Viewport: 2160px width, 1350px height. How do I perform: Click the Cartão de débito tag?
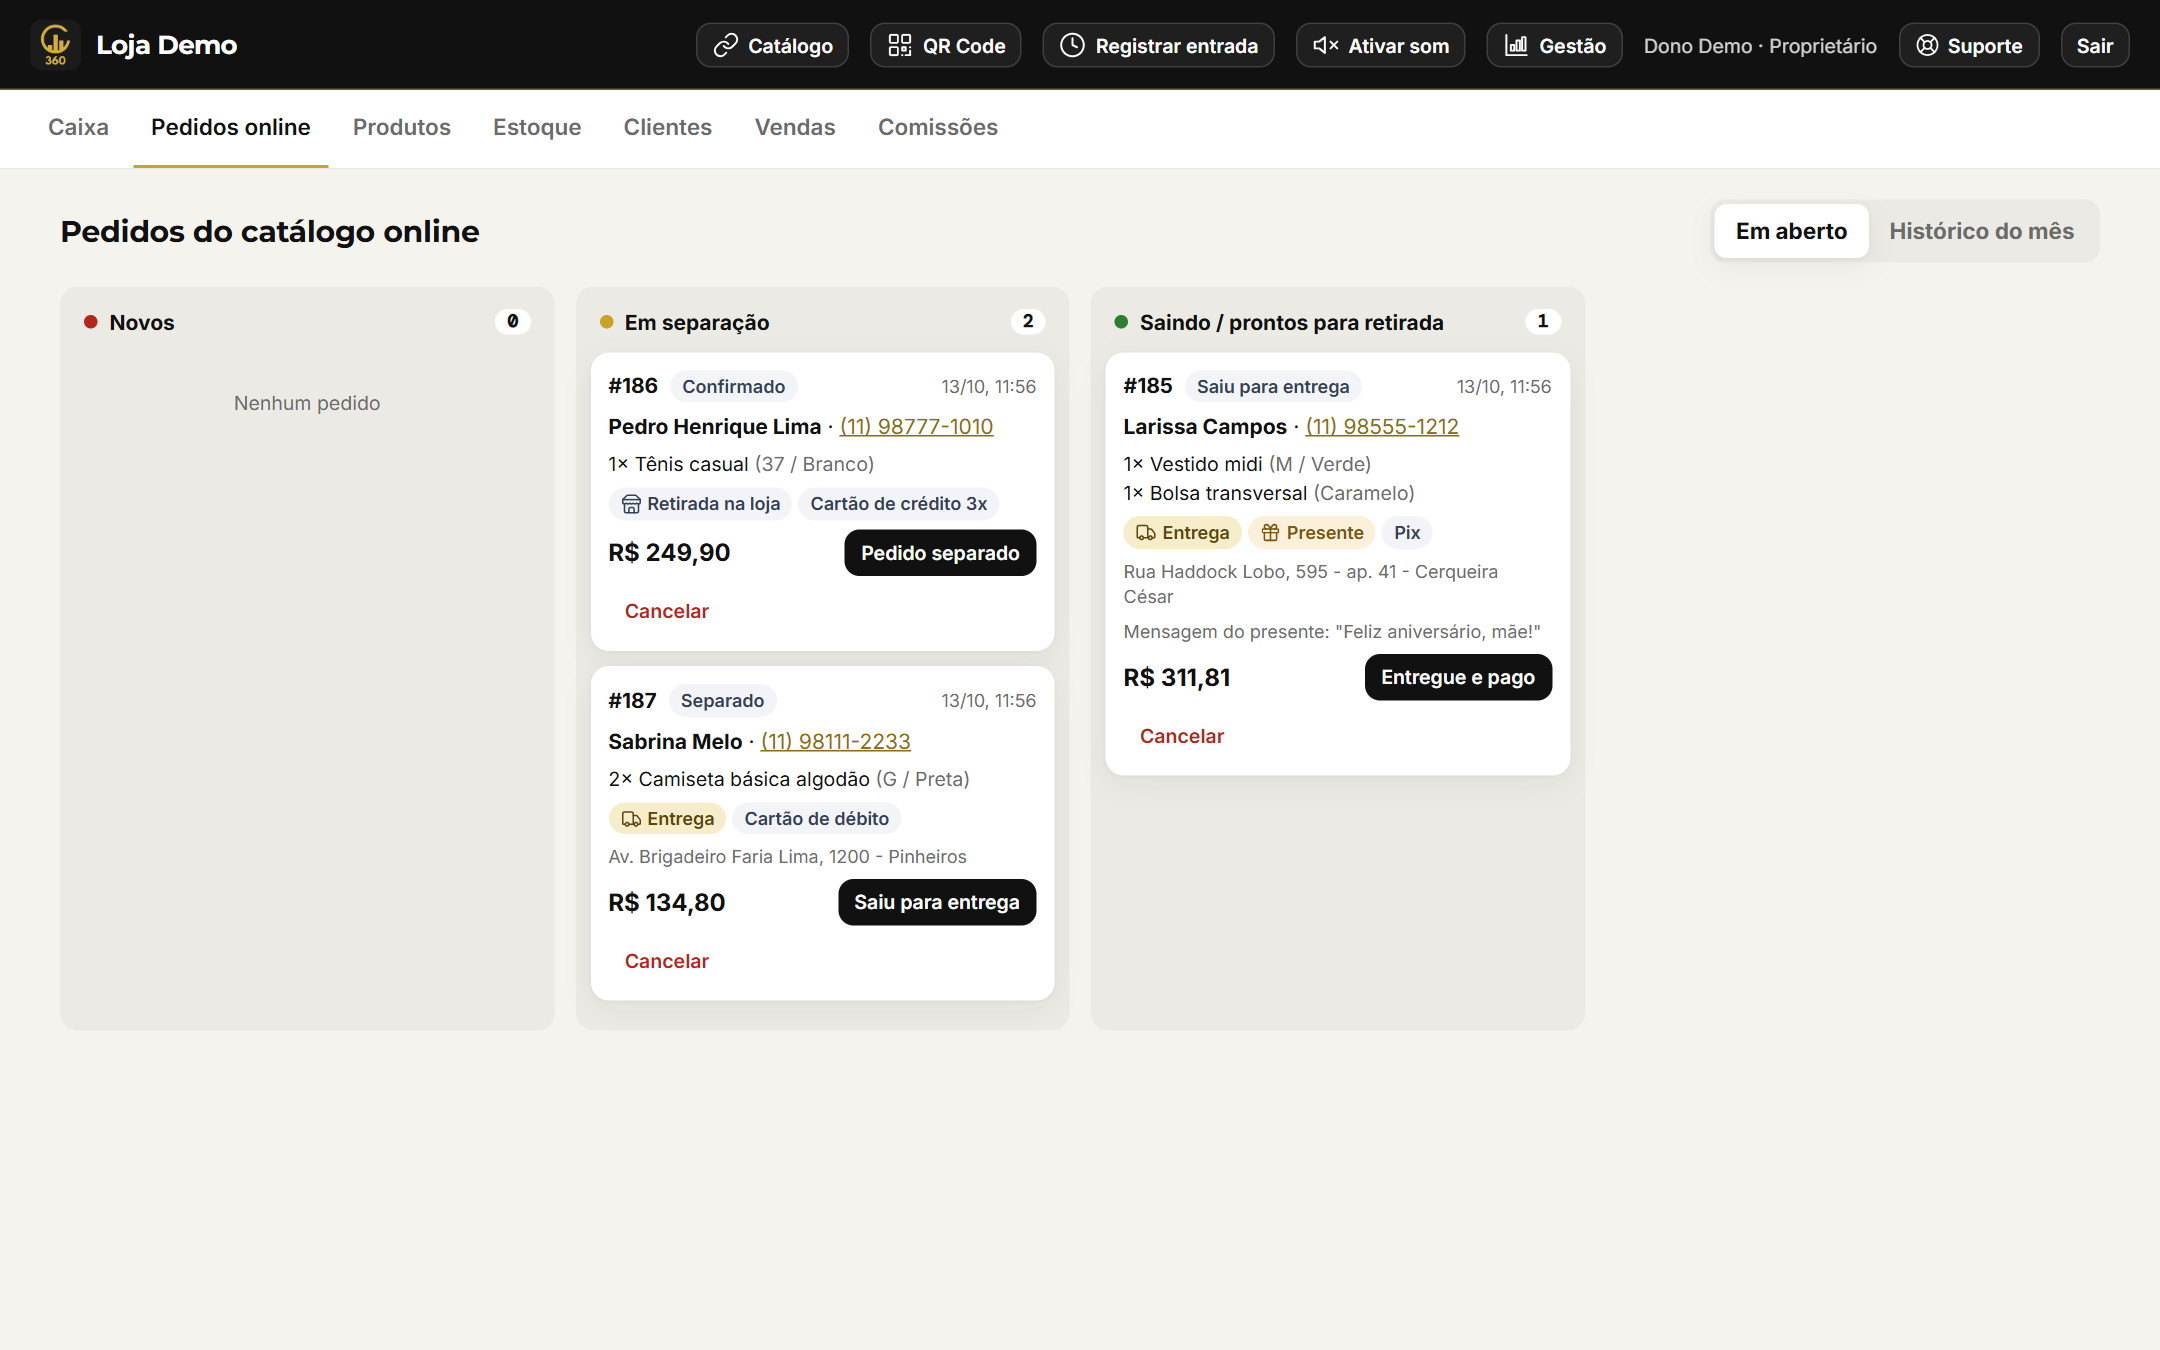[816, 819]
